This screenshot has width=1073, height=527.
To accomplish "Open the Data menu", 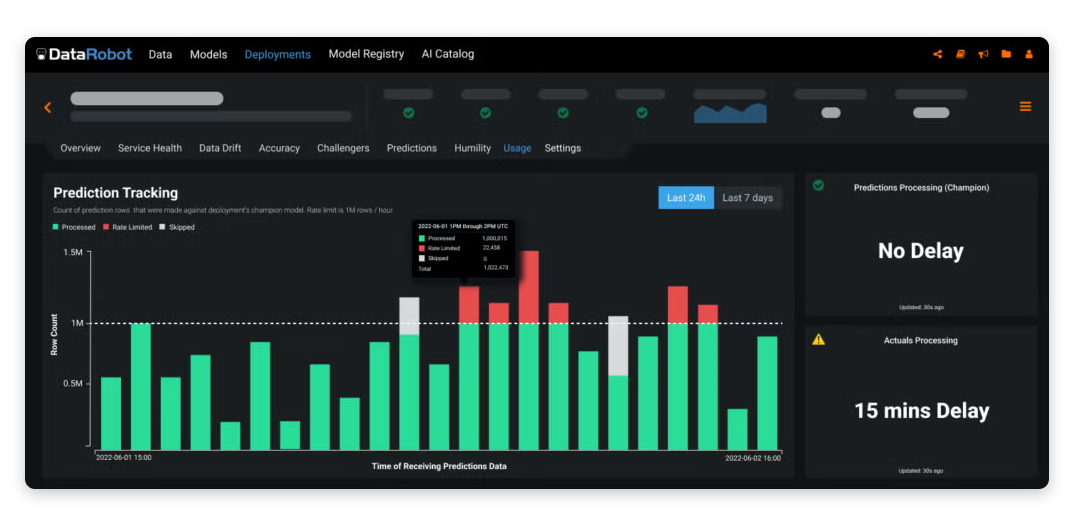I will (160, 54).
